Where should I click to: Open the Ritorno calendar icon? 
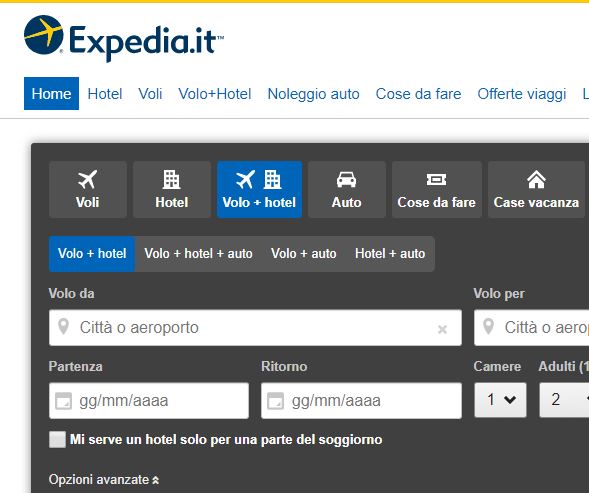tap(275, 401)
